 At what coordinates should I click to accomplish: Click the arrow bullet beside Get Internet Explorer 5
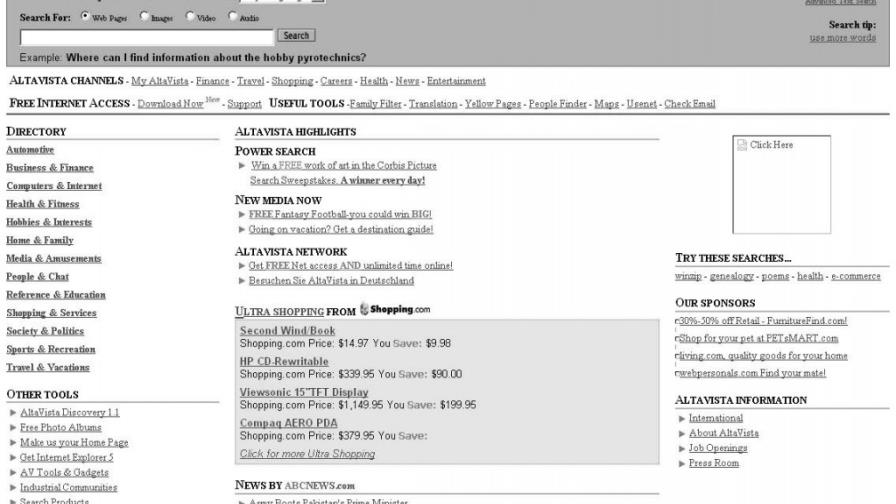point(13,457)
